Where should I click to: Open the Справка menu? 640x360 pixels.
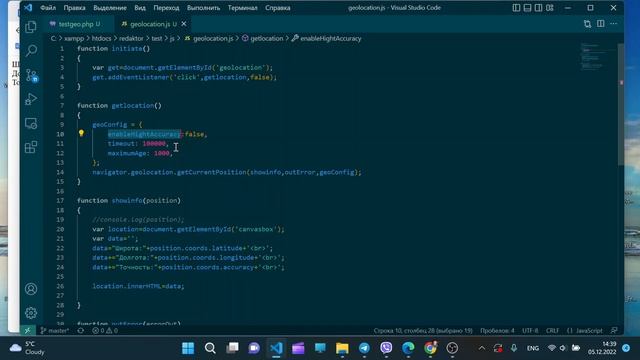(x=278, y=8)
